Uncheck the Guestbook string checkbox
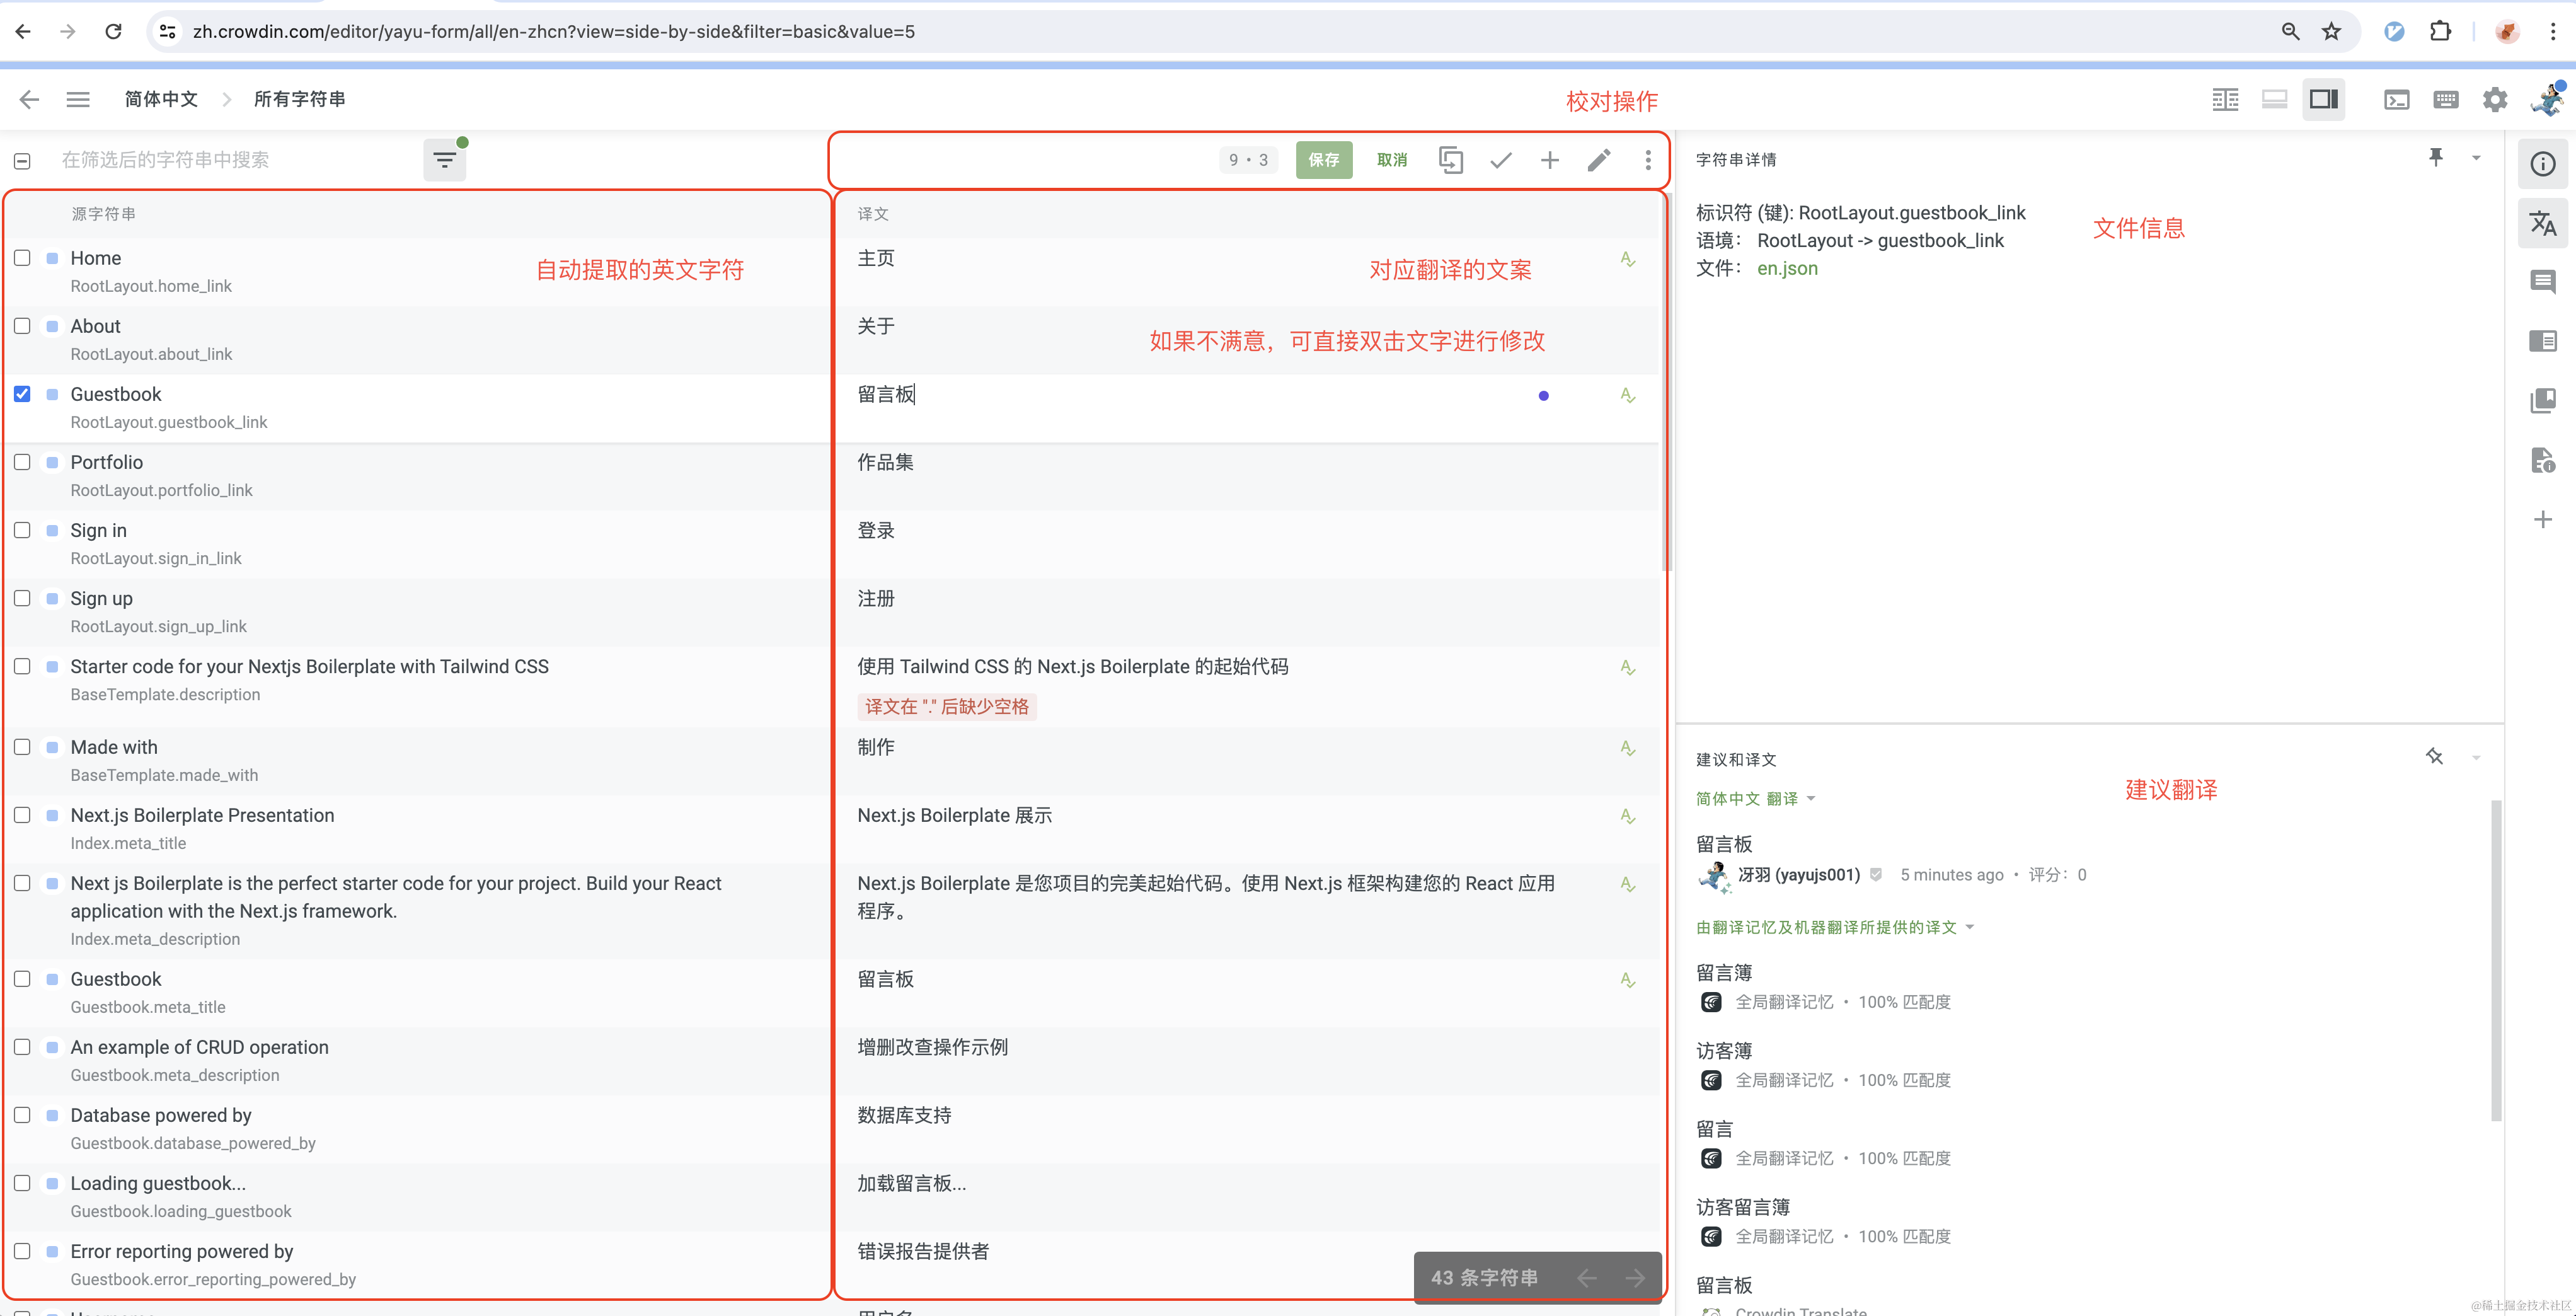This screenshot has width=2576, height=1316. (x=22, y=394)
